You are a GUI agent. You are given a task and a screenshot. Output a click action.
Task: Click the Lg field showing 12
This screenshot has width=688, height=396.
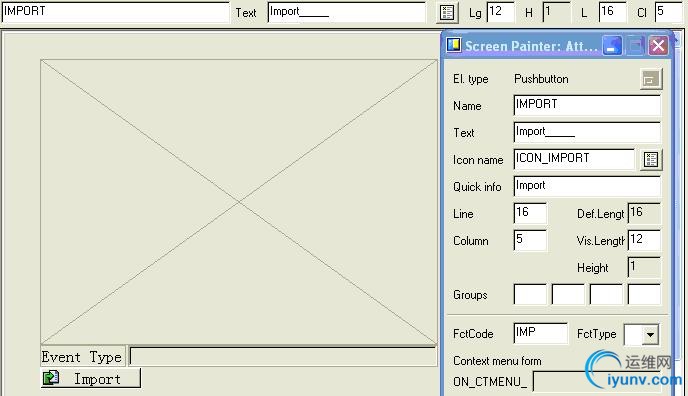point(500,12)
